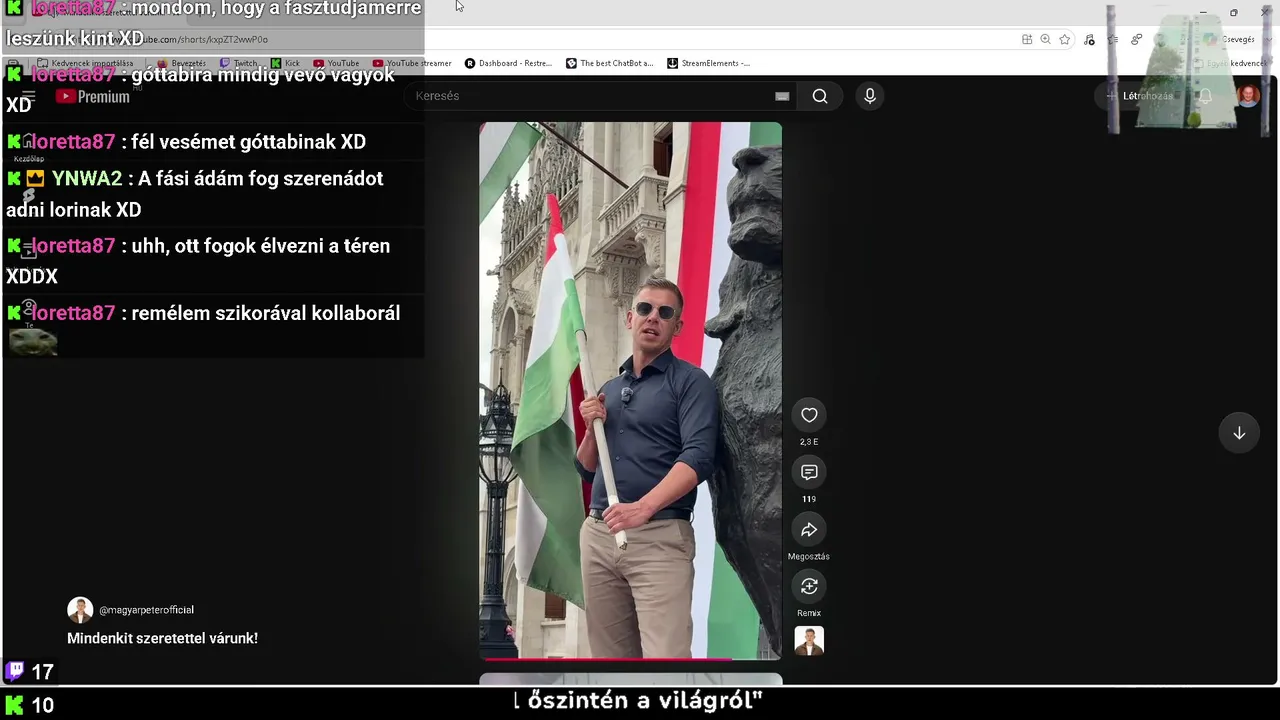
Task: Share the Short via Megosztás arrow
Action: pos(809,529)
